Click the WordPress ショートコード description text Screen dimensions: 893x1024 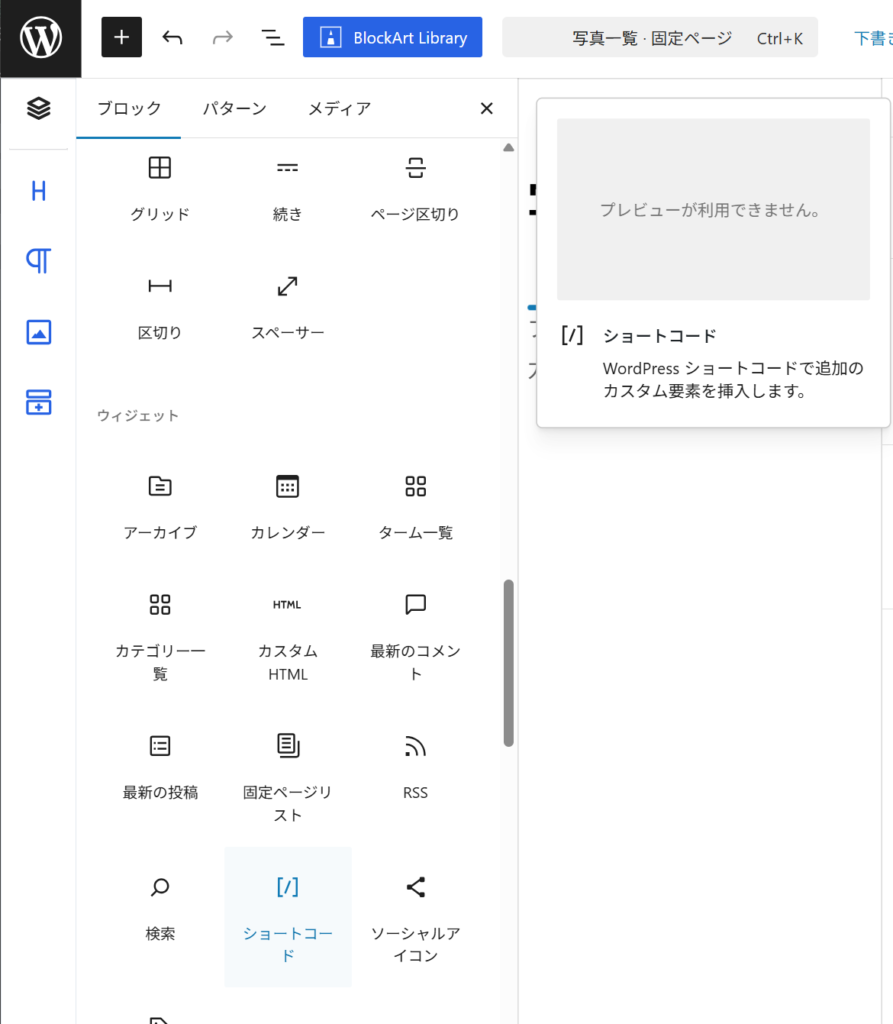[x=733, y=379]
